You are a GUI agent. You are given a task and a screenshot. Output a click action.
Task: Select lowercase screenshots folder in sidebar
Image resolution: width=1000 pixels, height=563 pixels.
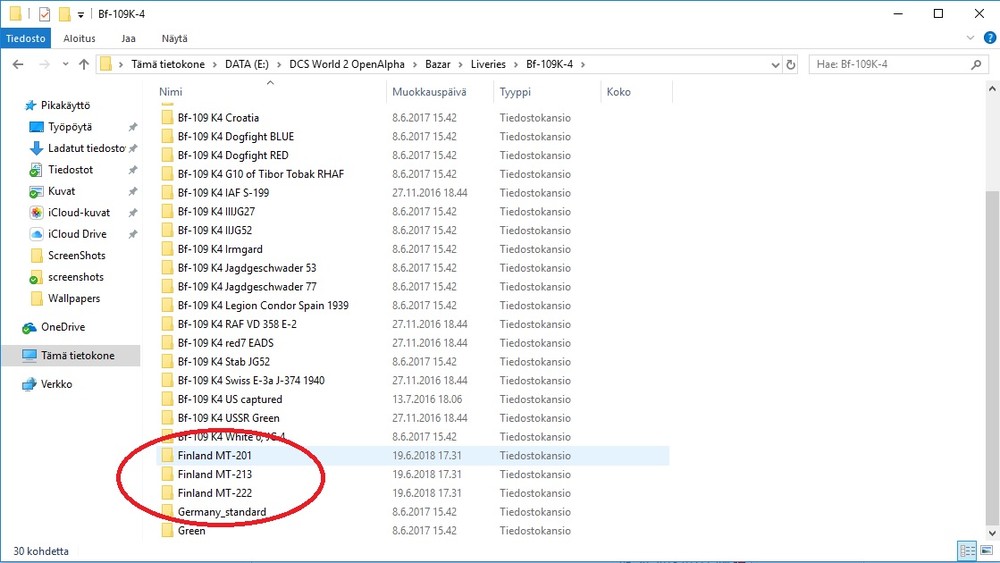pyautogui.click(x=75, y=277)
